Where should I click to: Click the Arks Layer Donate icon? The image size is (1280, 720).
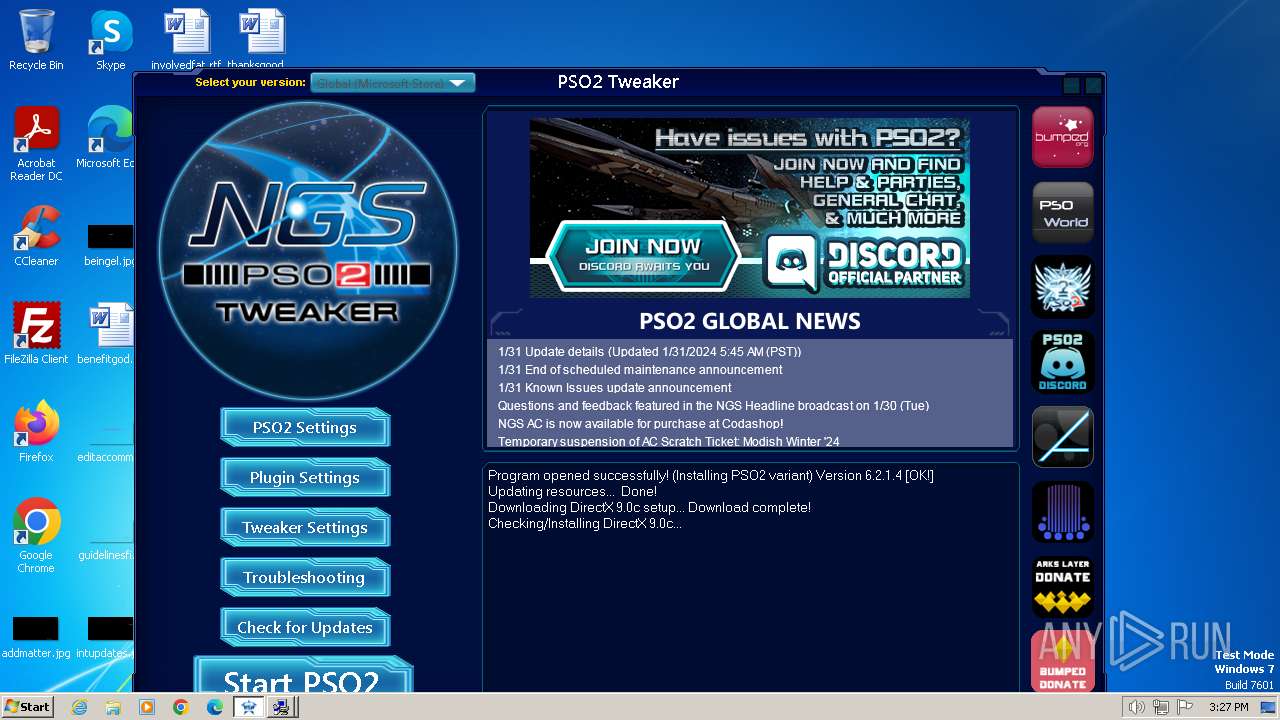[1062, 587]
